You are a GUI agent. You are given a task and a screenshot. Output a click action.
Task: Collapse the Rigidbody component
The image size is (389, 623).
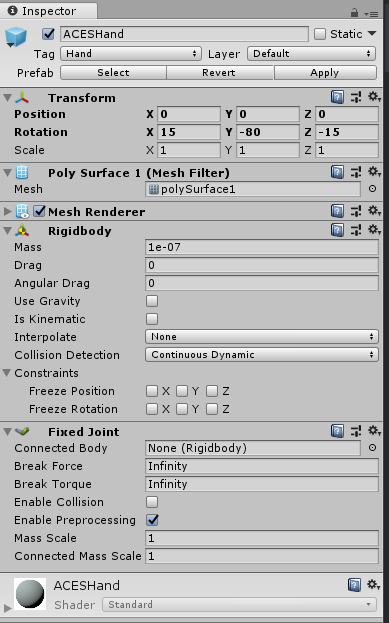coord(7,231)
